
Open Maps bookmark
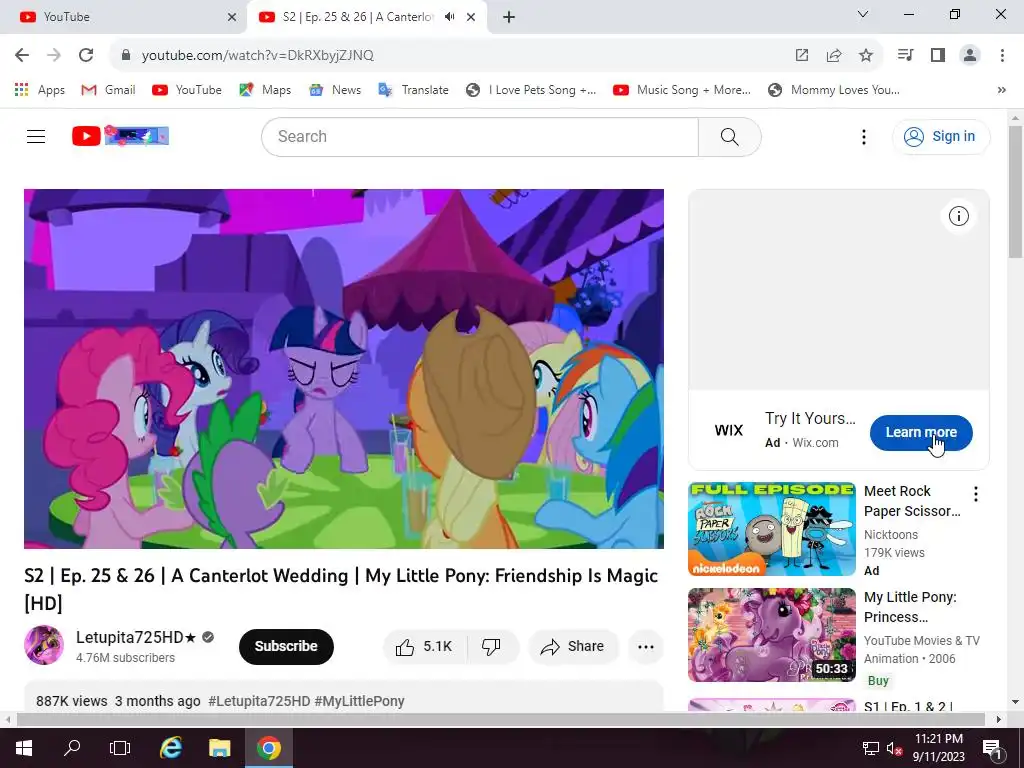point(265,90)
